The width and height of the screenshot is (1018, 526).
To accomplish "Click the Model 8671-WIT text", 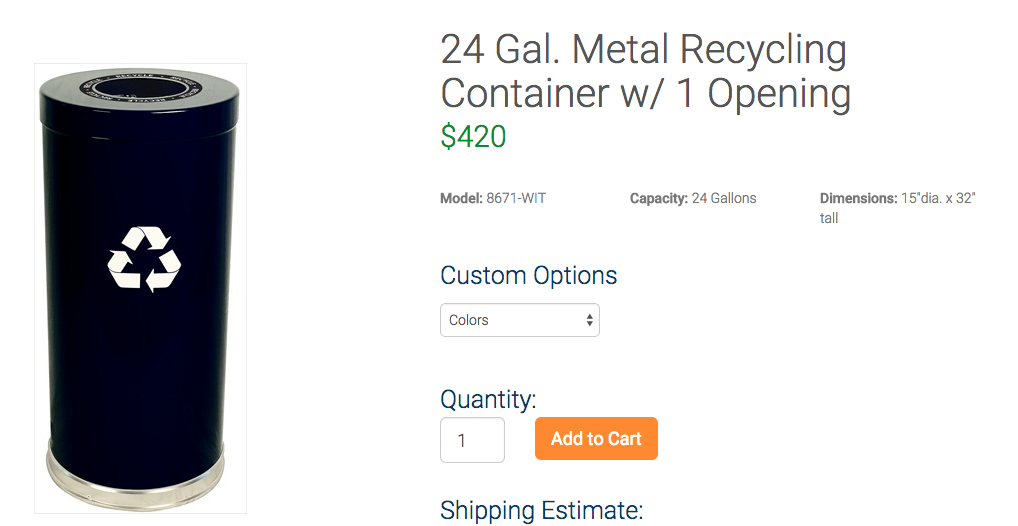I will pyautogui.click(x=493, y=198).
